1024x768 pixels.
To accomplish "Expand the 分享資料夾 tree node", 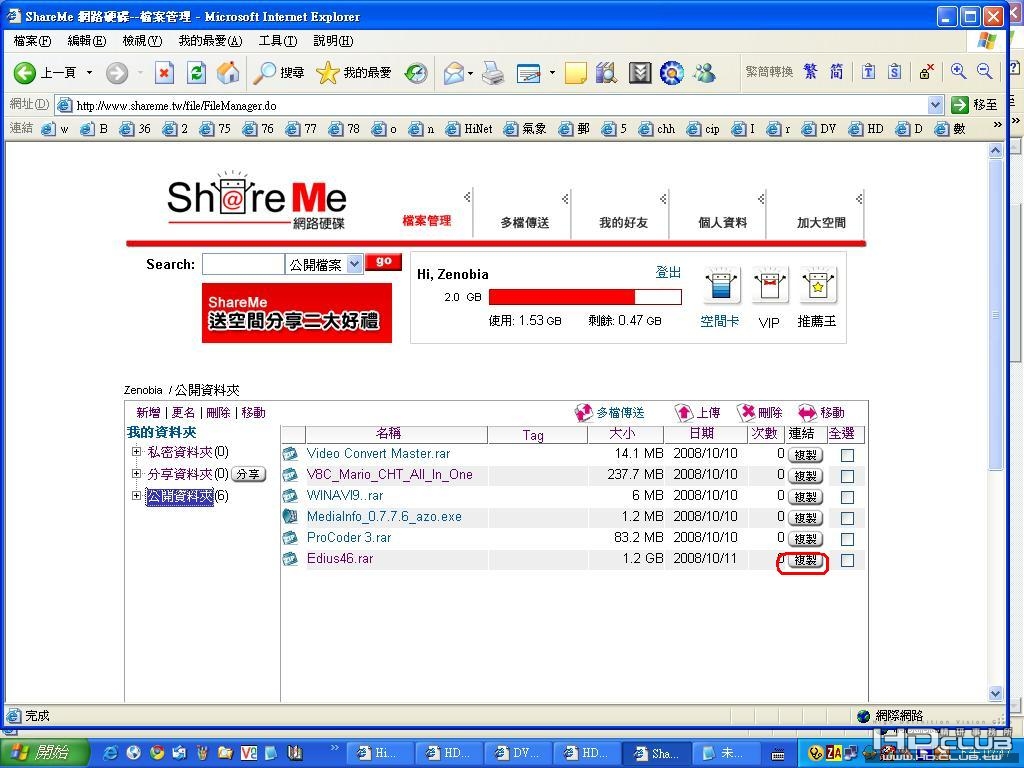I will (x=136, y=473).
